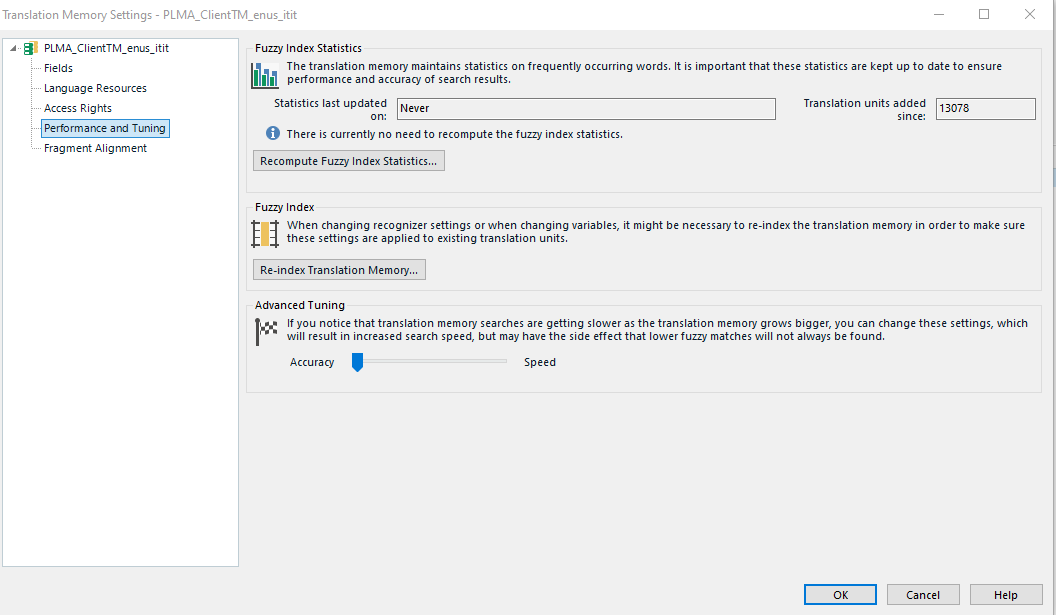Open the Language Resources settings page

(95, 88)
